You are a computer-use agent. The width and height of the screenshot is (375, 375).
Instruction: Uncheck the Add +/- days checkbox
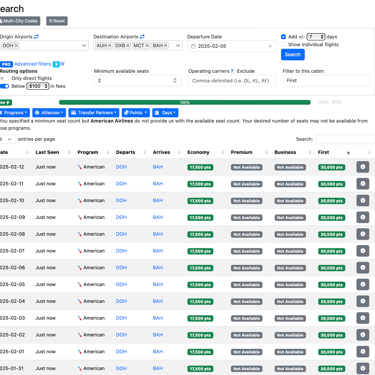coord(283,37)
